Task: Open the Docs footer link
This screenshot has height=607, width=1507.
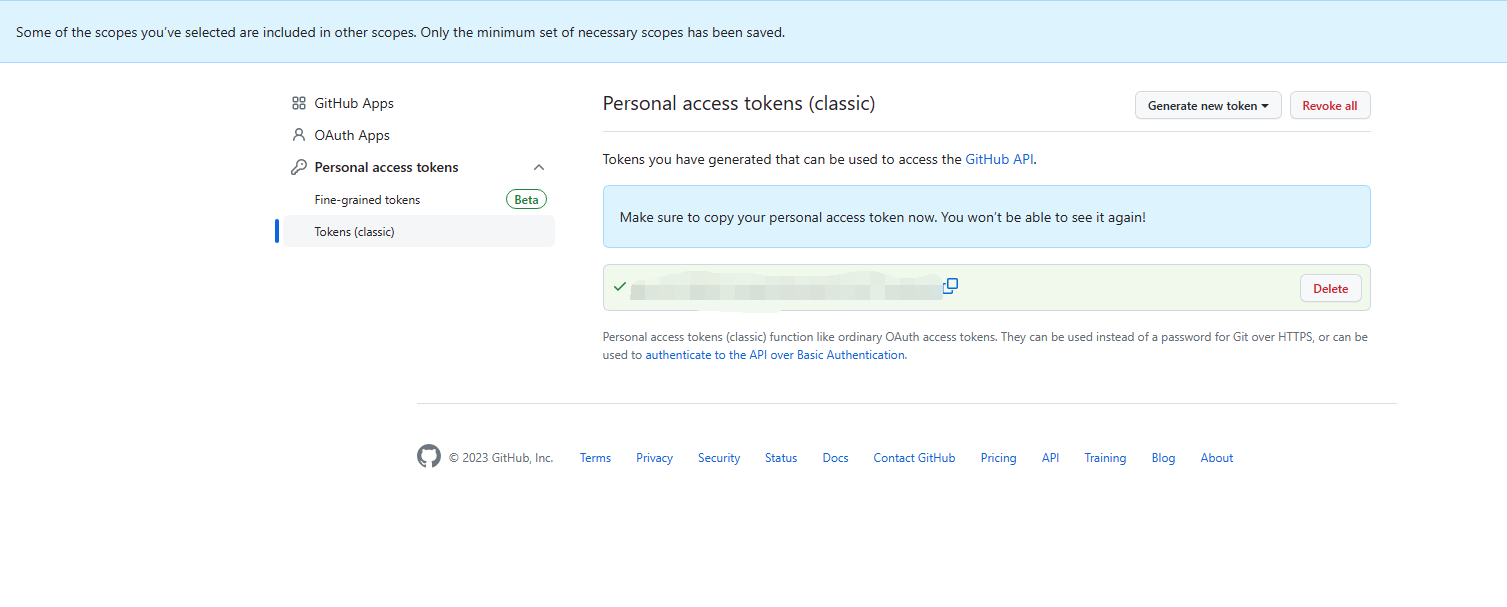Action: pyautogui.click(x=835, y=458)
